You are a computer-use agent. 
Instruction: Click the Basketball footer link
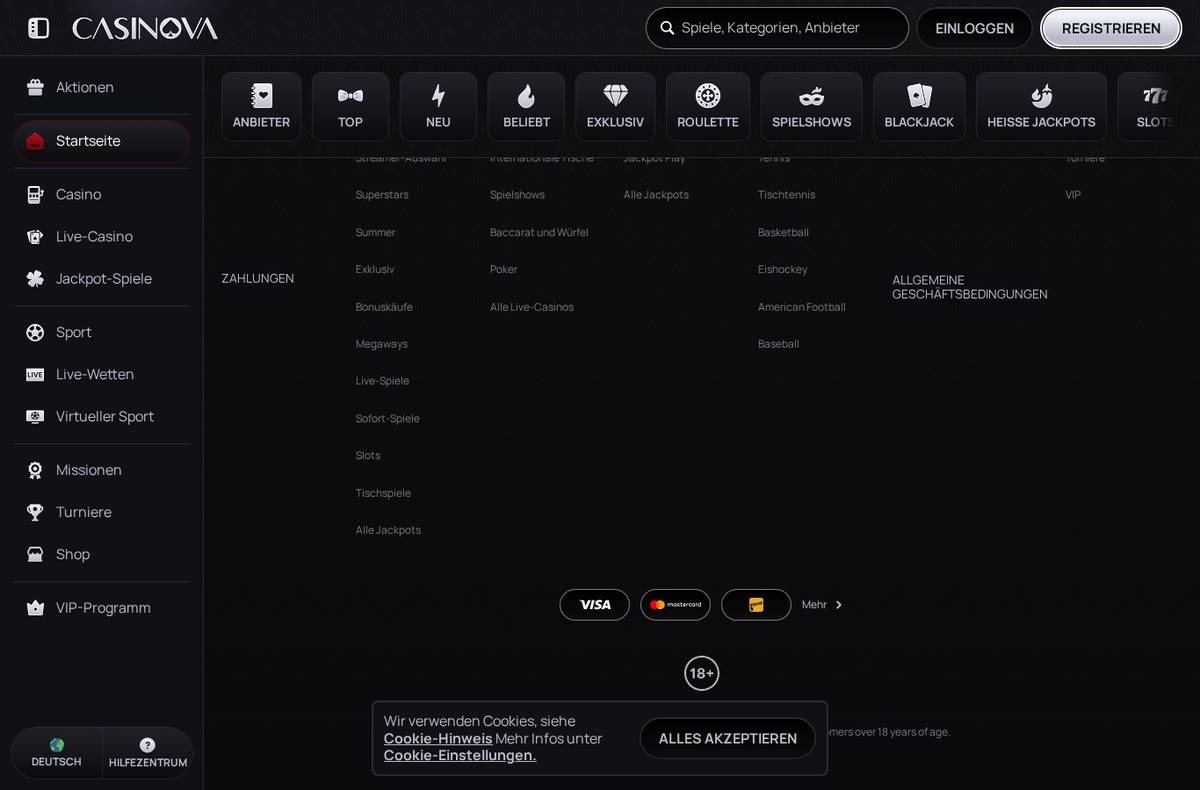(783, 232)
